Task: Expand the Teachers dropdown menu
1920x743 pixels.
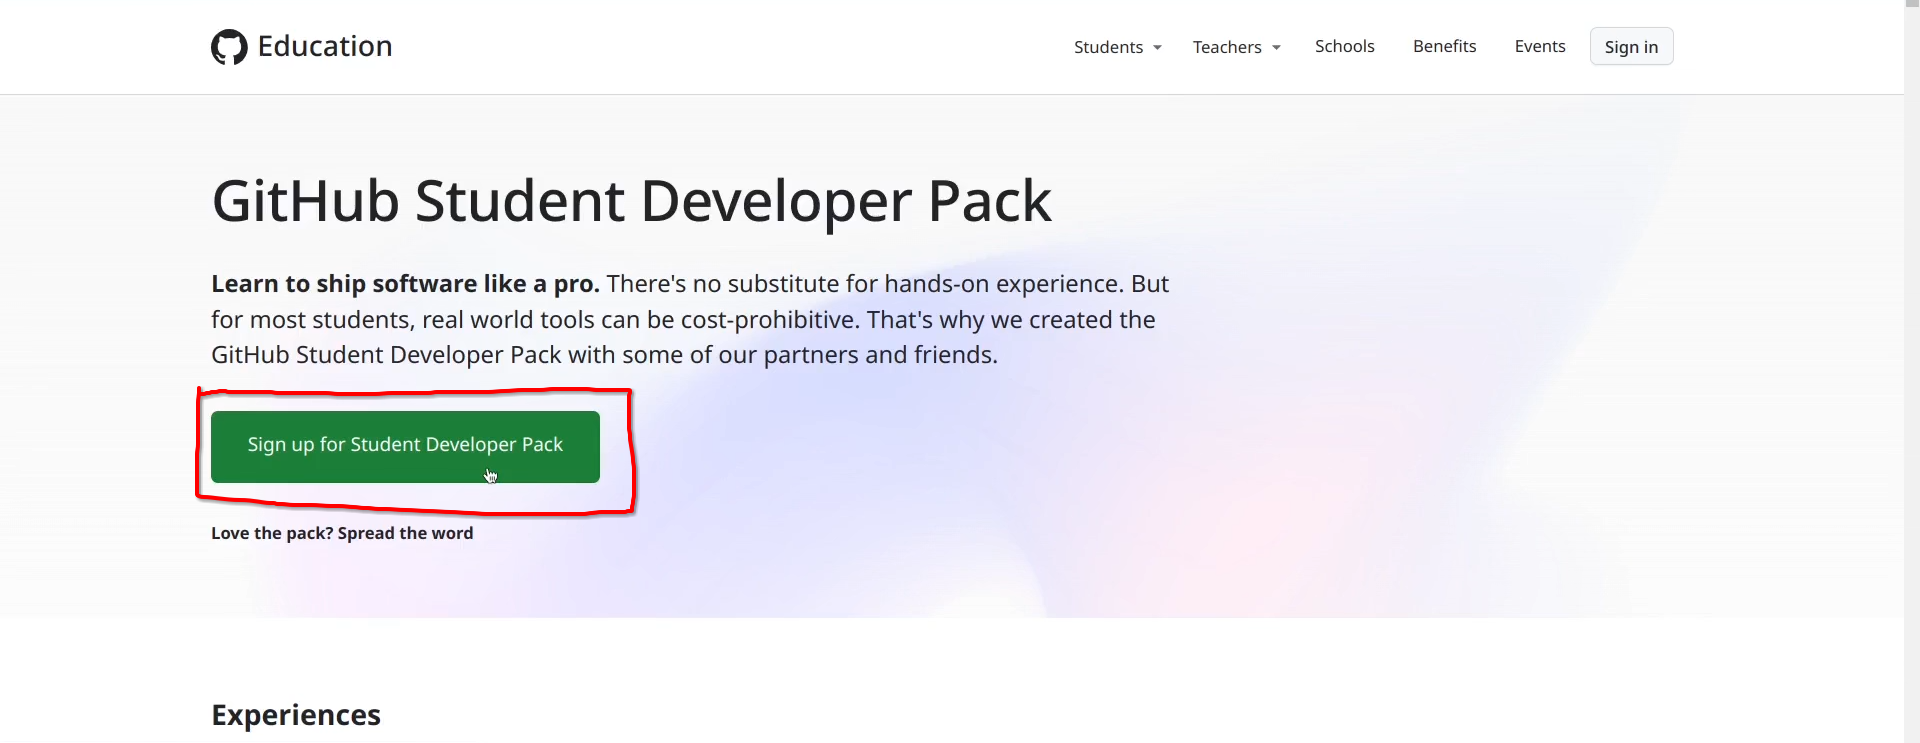Action: (x=1236, y=47)
